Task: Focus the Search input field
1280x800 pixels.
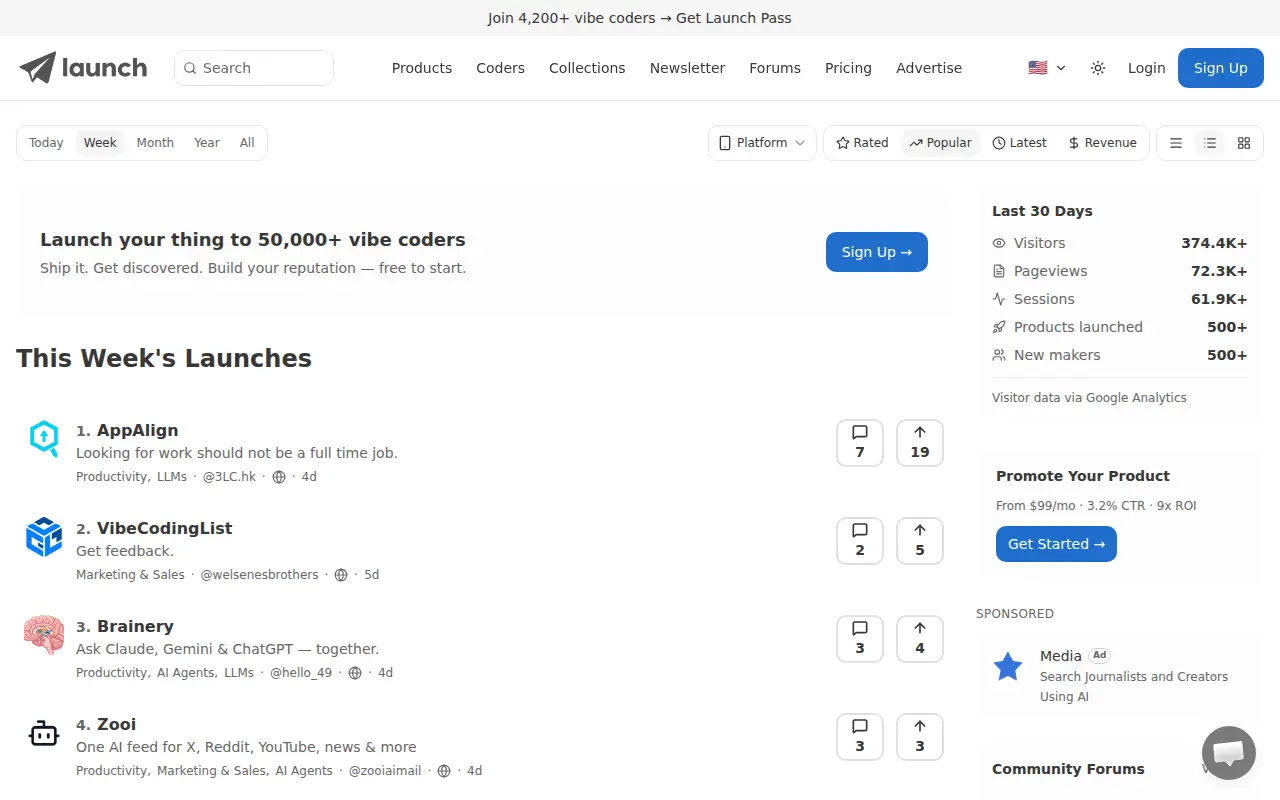Action: pos(254,68)
